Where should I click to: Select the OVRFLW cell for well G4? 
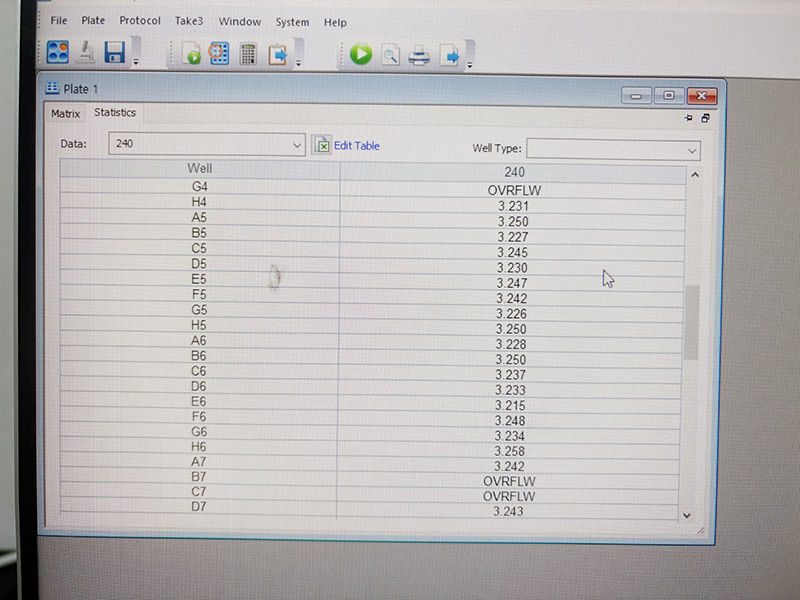click(x=514, y=189)
